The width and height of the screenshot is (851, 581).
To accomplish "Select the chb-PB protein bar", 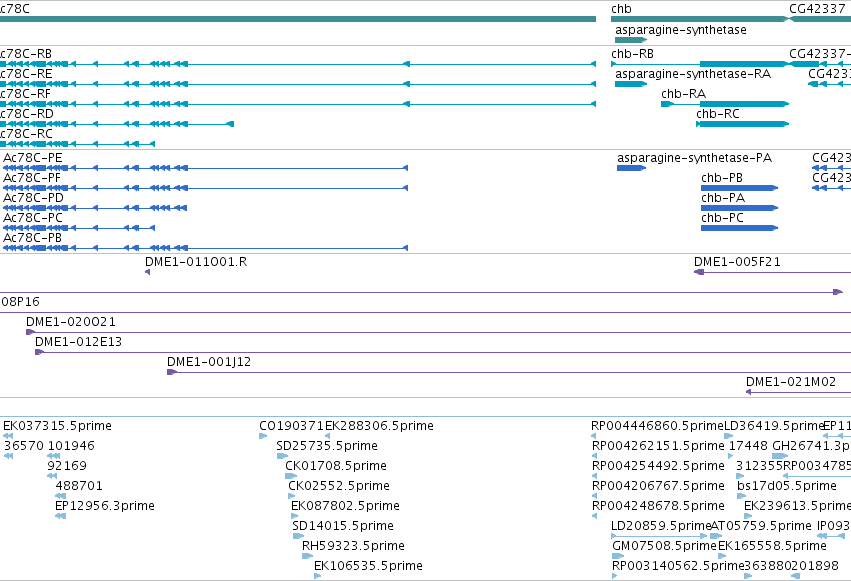I will (739, 188).
